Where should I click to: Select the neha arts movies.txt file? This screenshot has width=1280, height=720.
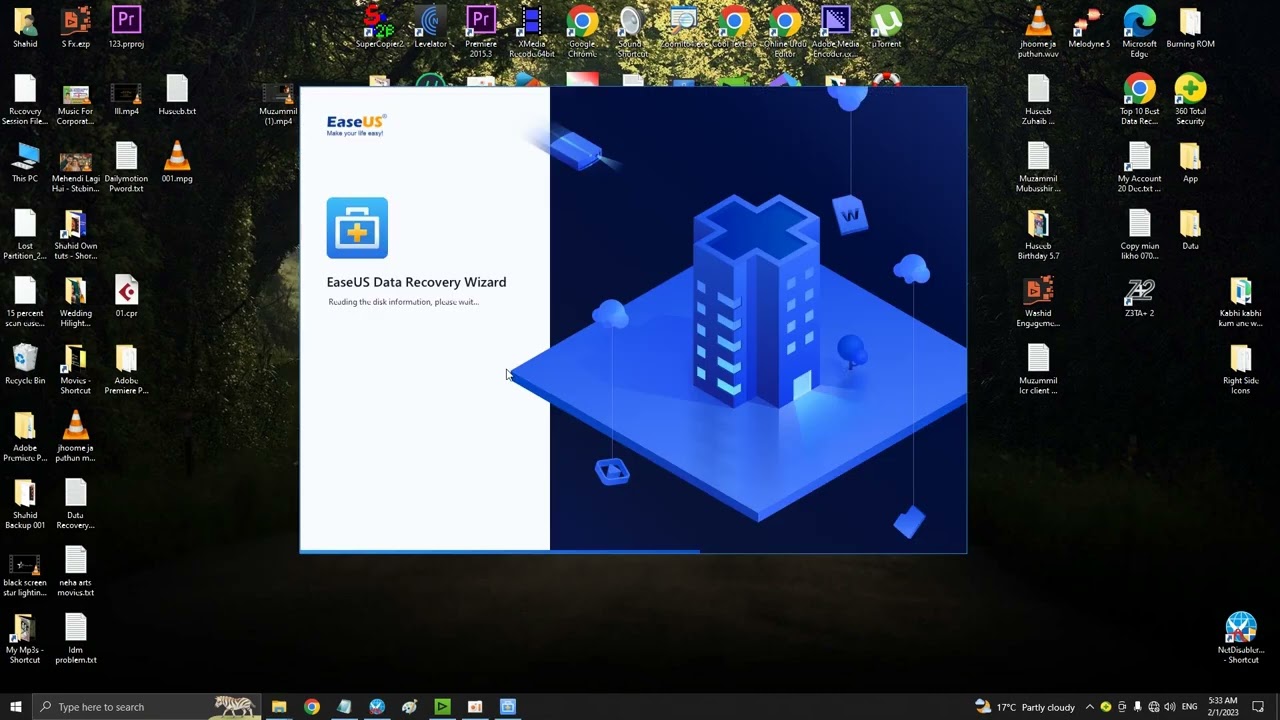[75, 572]
